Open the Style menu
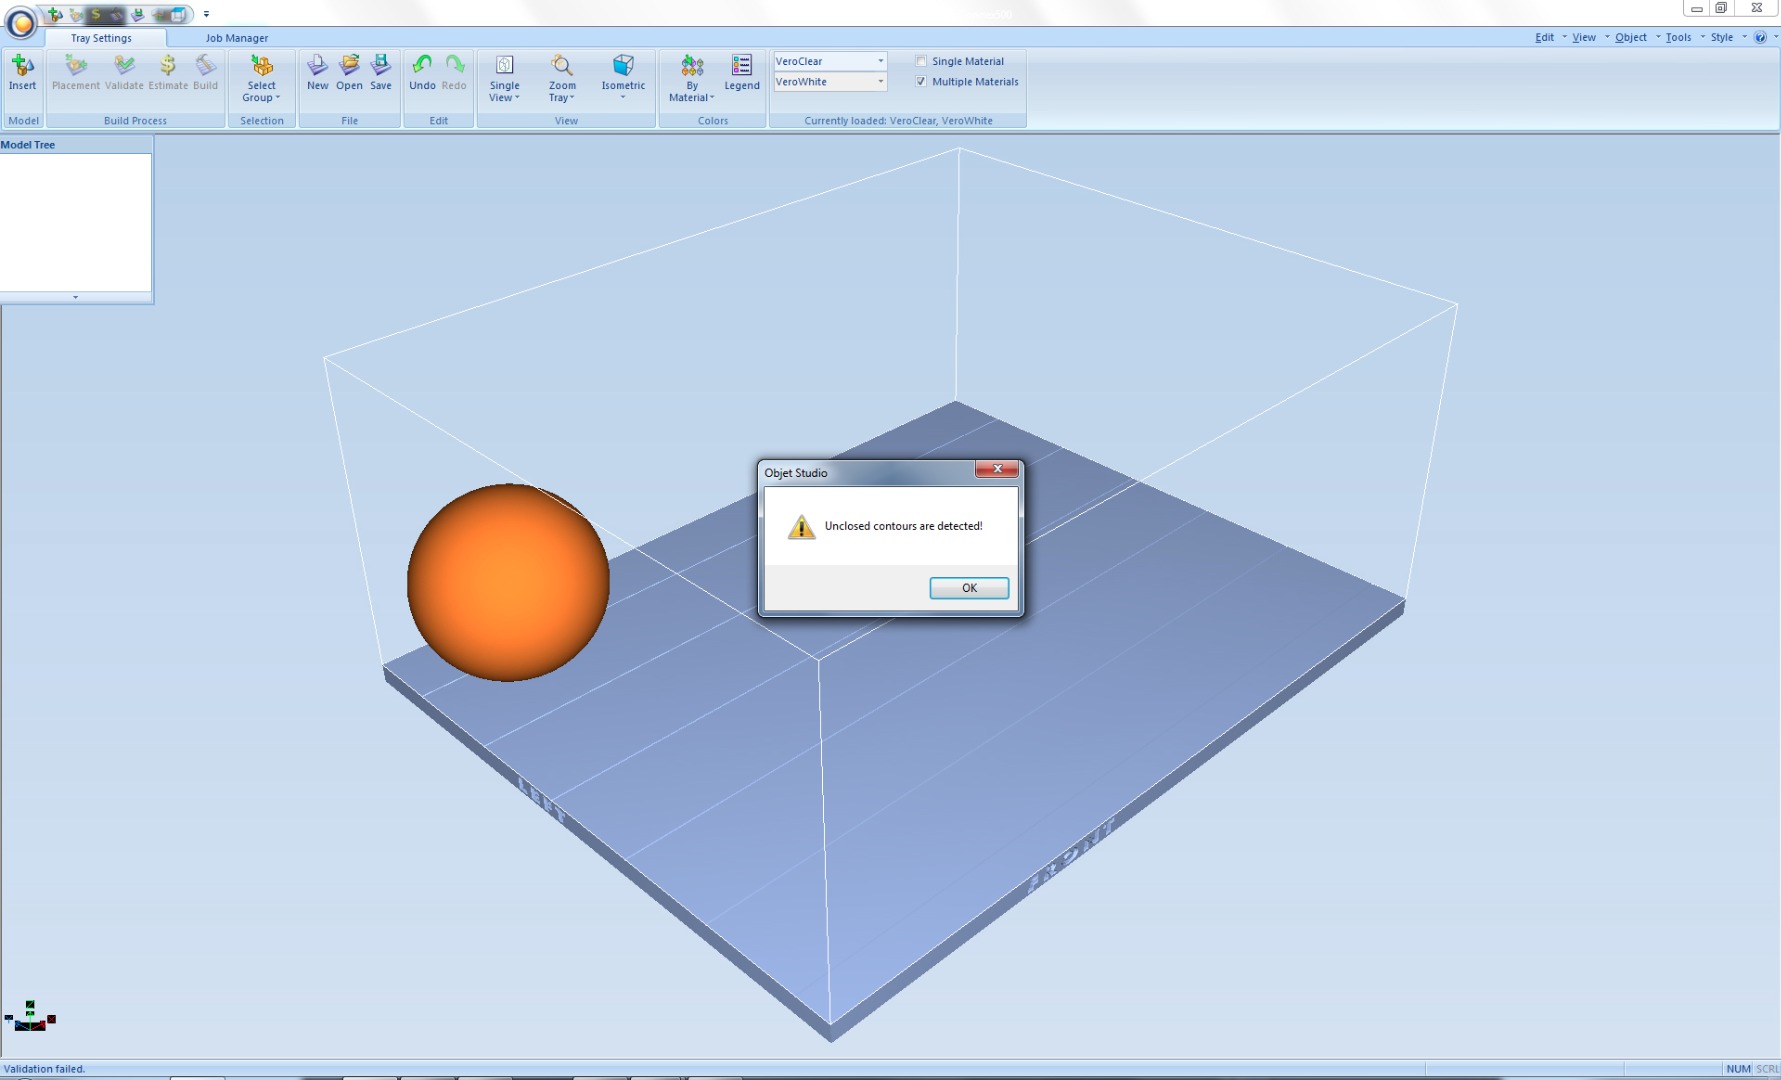The height and width of the screenshot is (1080, 1781). coord(1722,37)
